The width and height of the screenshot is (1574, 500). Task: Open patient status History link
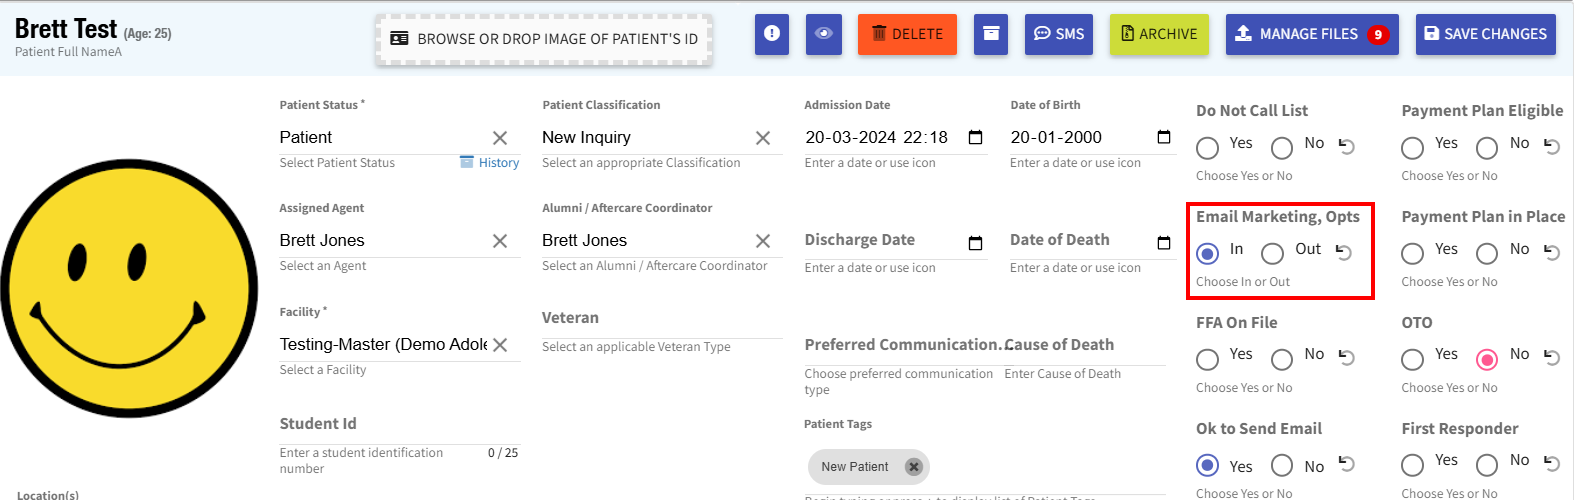coord(498,163)
